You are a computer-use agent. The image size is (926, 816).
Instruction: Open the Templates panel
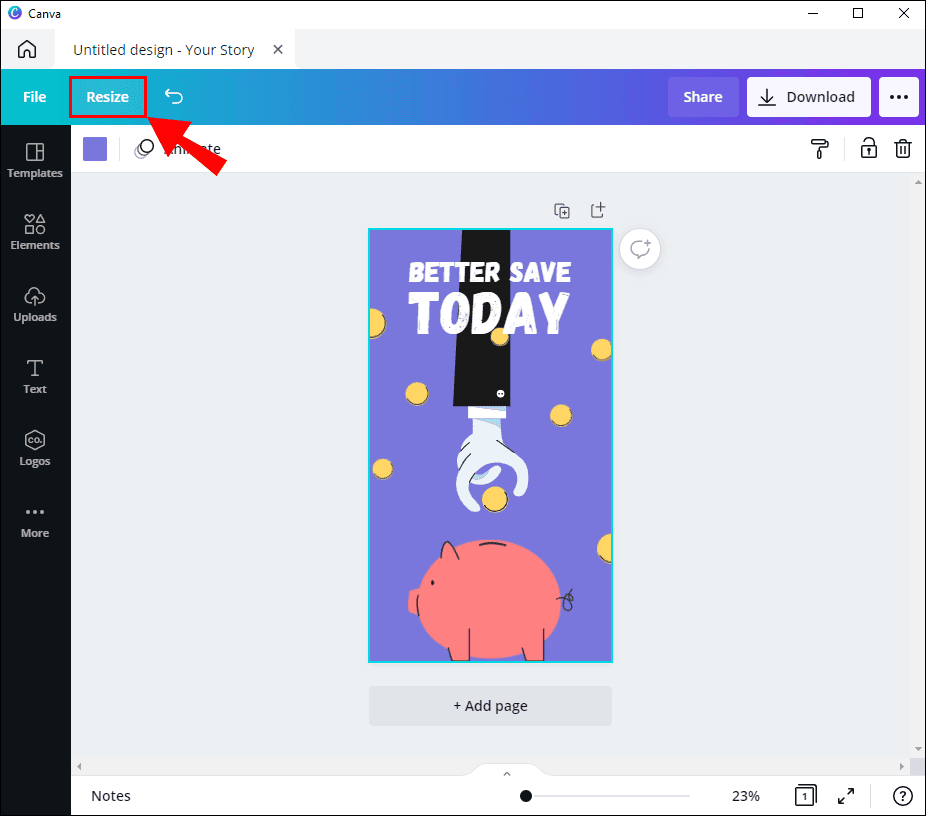click(35, 160)
